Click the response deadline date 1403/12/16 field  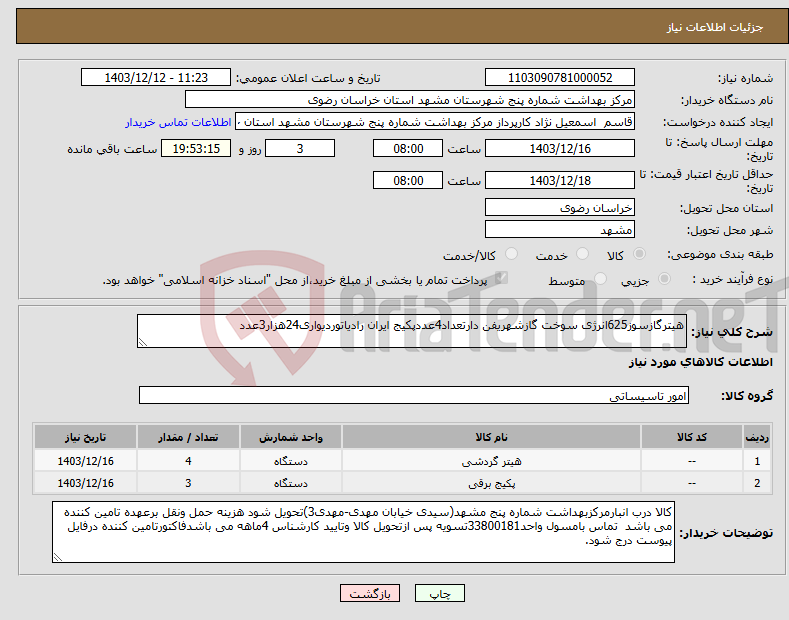tap(560, 148)
